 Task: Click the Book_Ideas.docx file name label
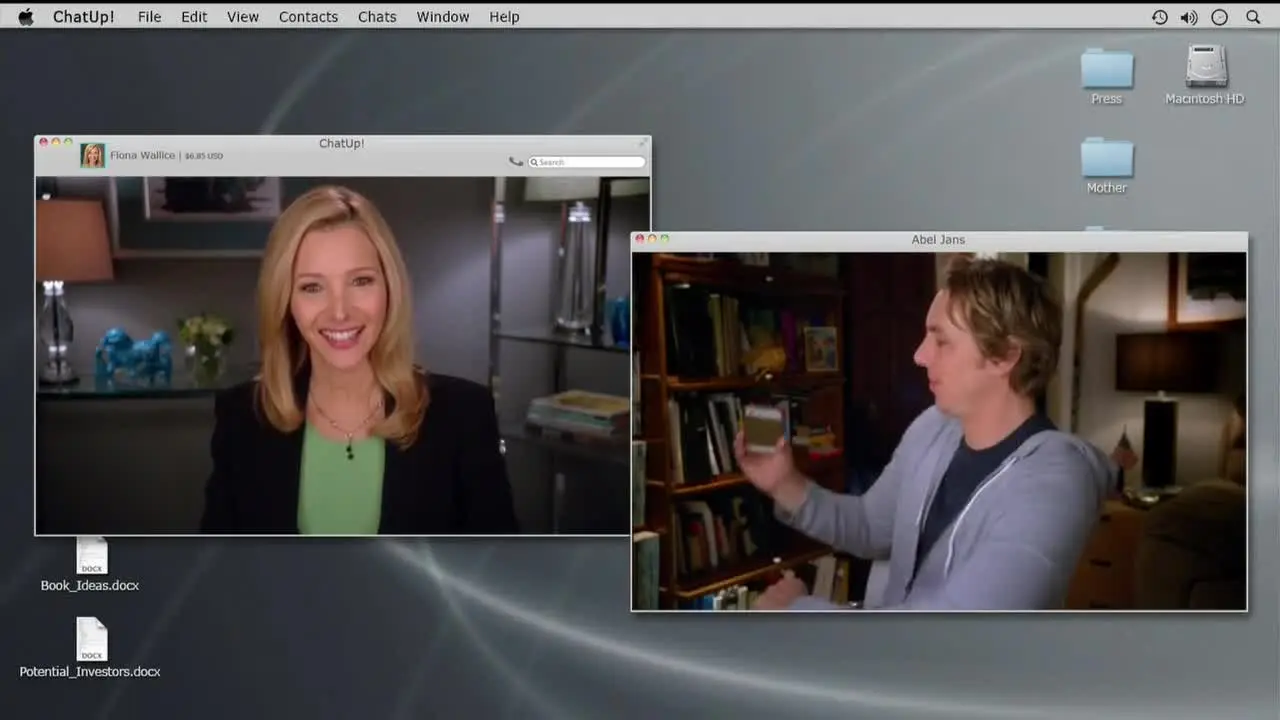coord(90,586)
